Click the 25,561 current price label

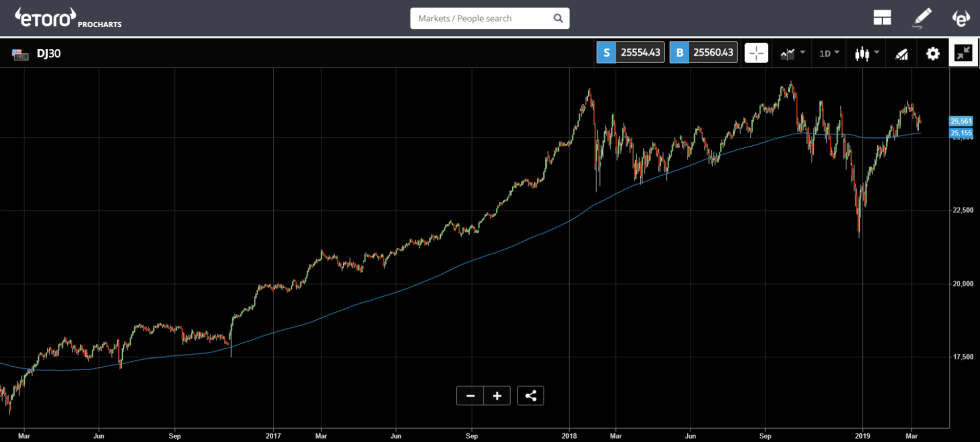click(961, 122)
